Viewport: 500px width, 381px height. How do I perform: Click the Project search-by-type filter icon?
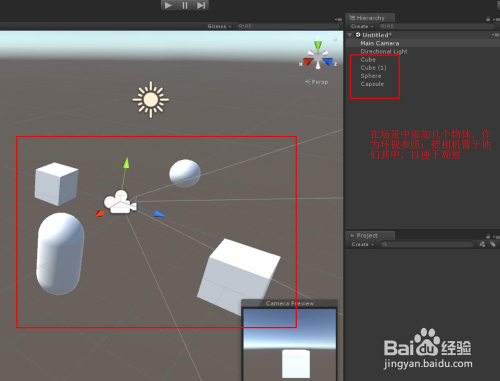click(482, 244)
